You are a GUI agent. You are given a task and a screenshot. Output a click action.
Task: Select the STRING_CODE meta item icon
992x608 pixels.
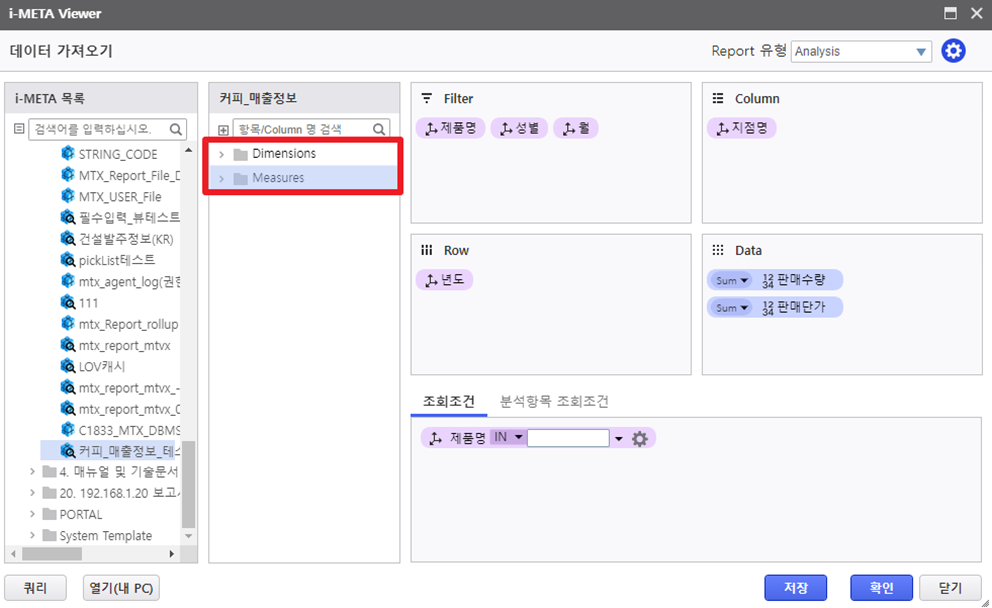(x=68, y=154)
